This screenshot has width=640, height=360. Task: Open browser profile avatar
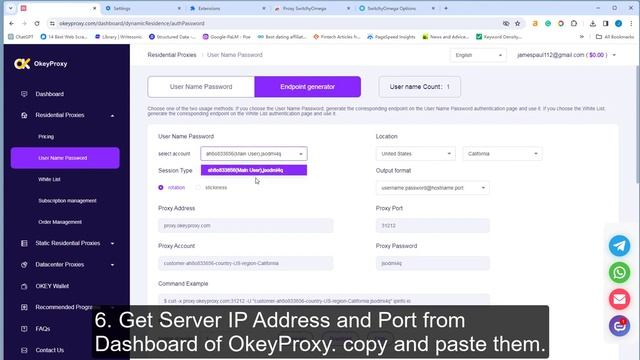[x=618, y=24]
